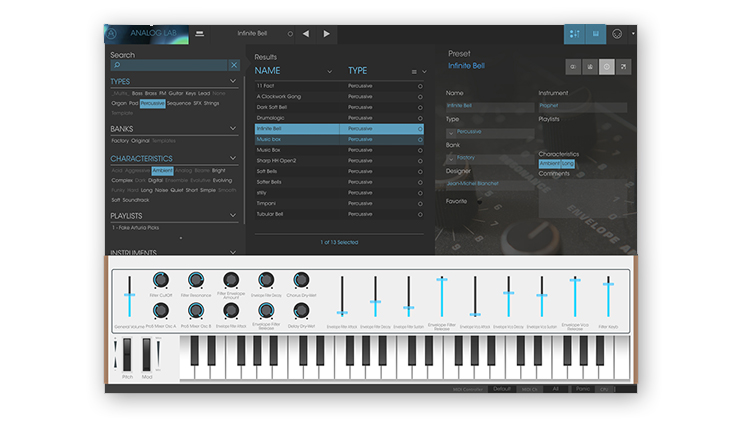Click the fourth preset export icon

click(623, 67)
